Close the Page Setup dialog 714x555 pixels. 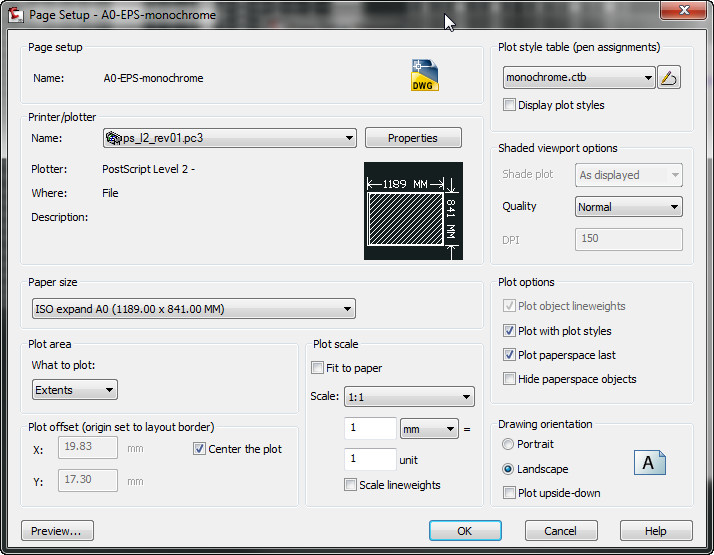click(683, 10)
